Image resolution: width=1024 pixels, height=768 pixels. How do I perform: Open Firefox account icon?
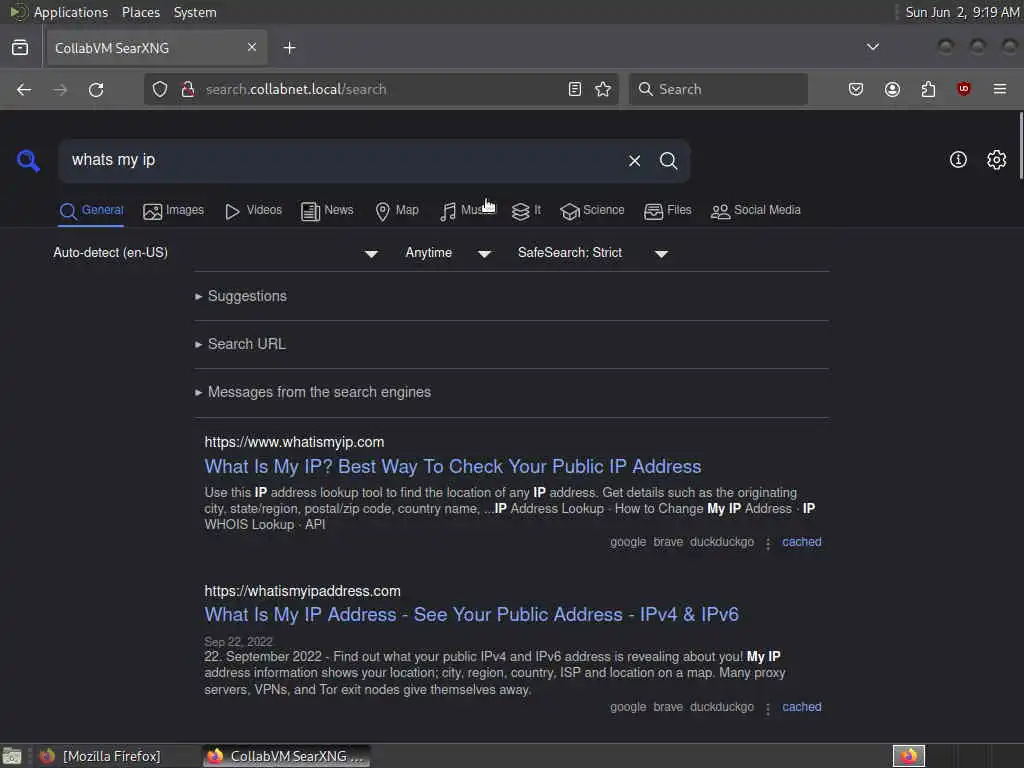click(892, 89)
